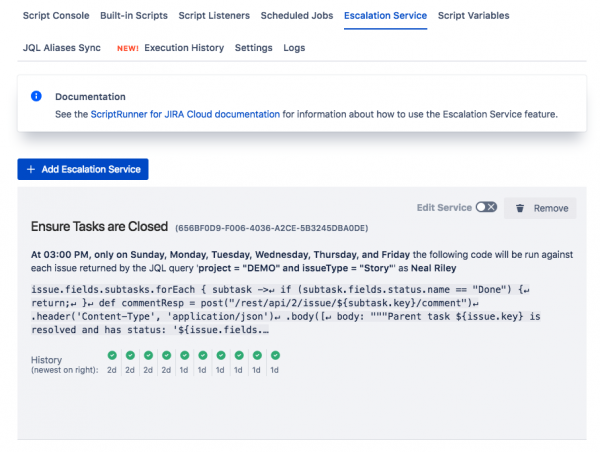Click the fourth green history checkmark labeled 2d

[x=166, y=356]
